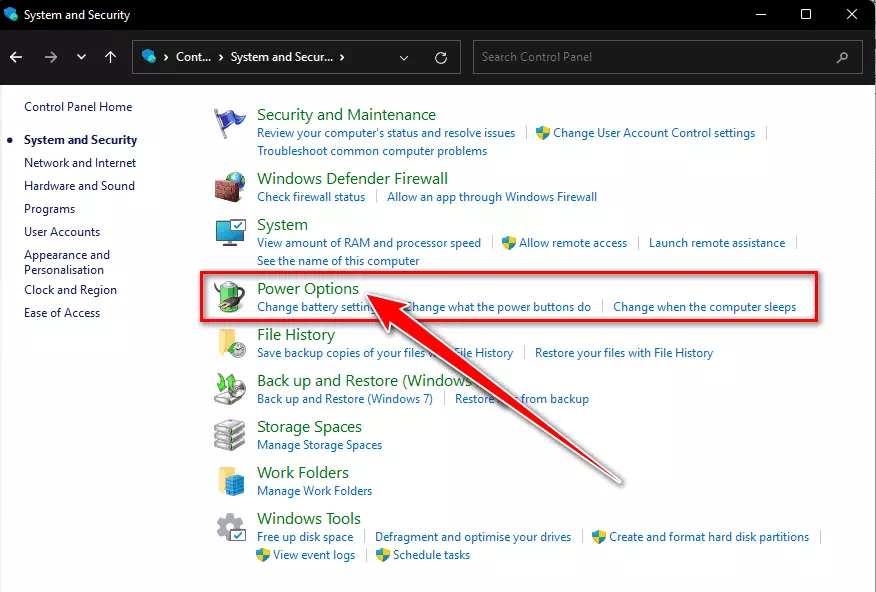Image resolution: width=876 pixels, height=592 pixels.
Task: Click Change what the power buttons do
Action: [498, 307]
